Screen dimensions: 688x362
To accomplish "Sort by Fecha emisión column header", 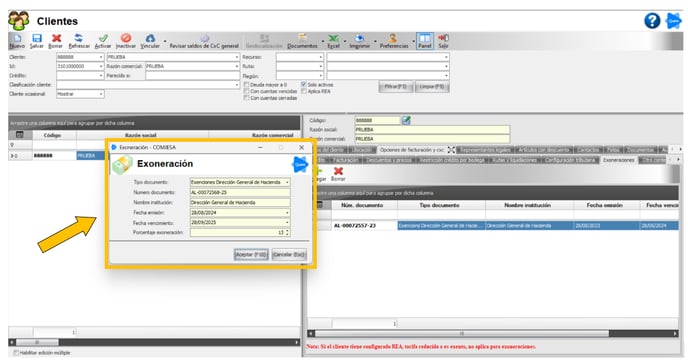I will (604, 205).
